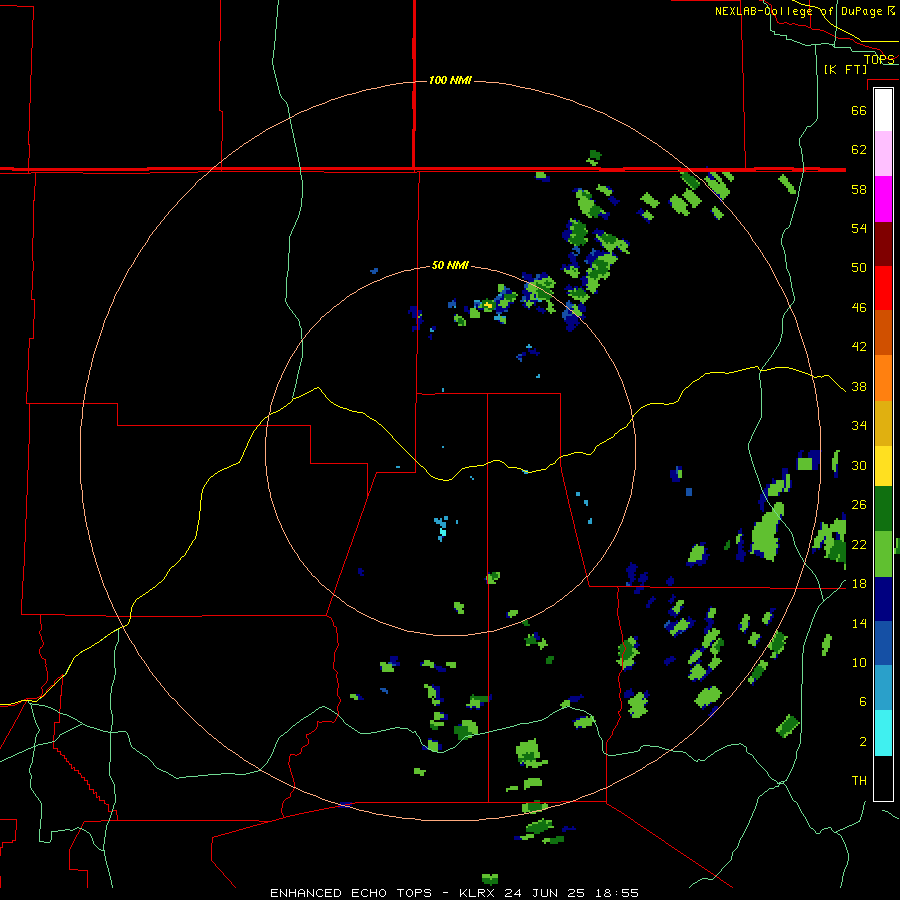The height and width of the screenshot is (900, 900).
Task: Select the dark red legend swatch
Action: click(x=883, y=243)
